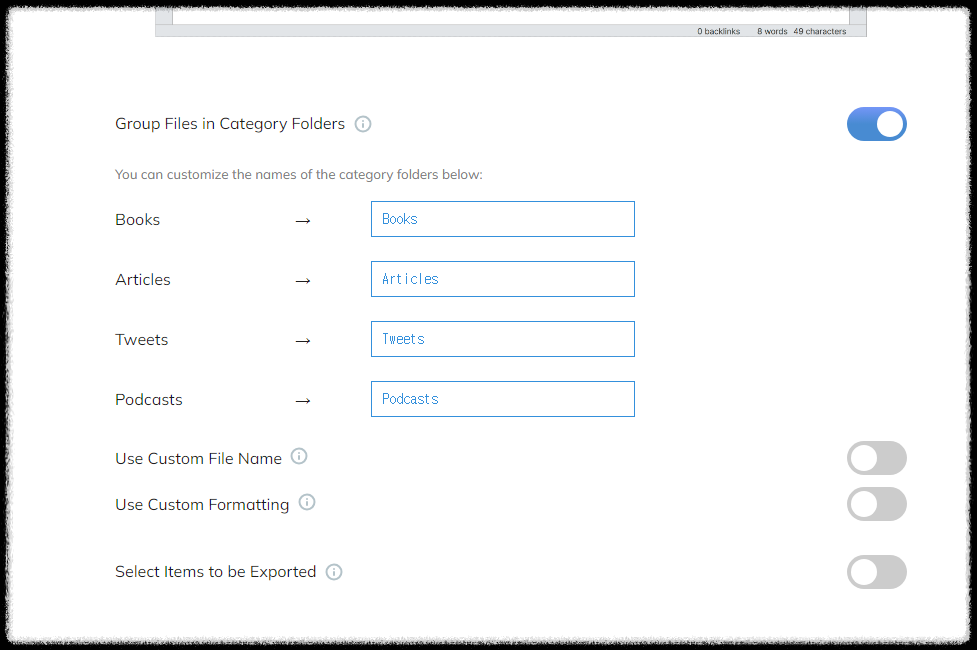Focus the Books folder name field
Image resolution: width=977 pixels, height=650 pixels.
coord(503,219)
